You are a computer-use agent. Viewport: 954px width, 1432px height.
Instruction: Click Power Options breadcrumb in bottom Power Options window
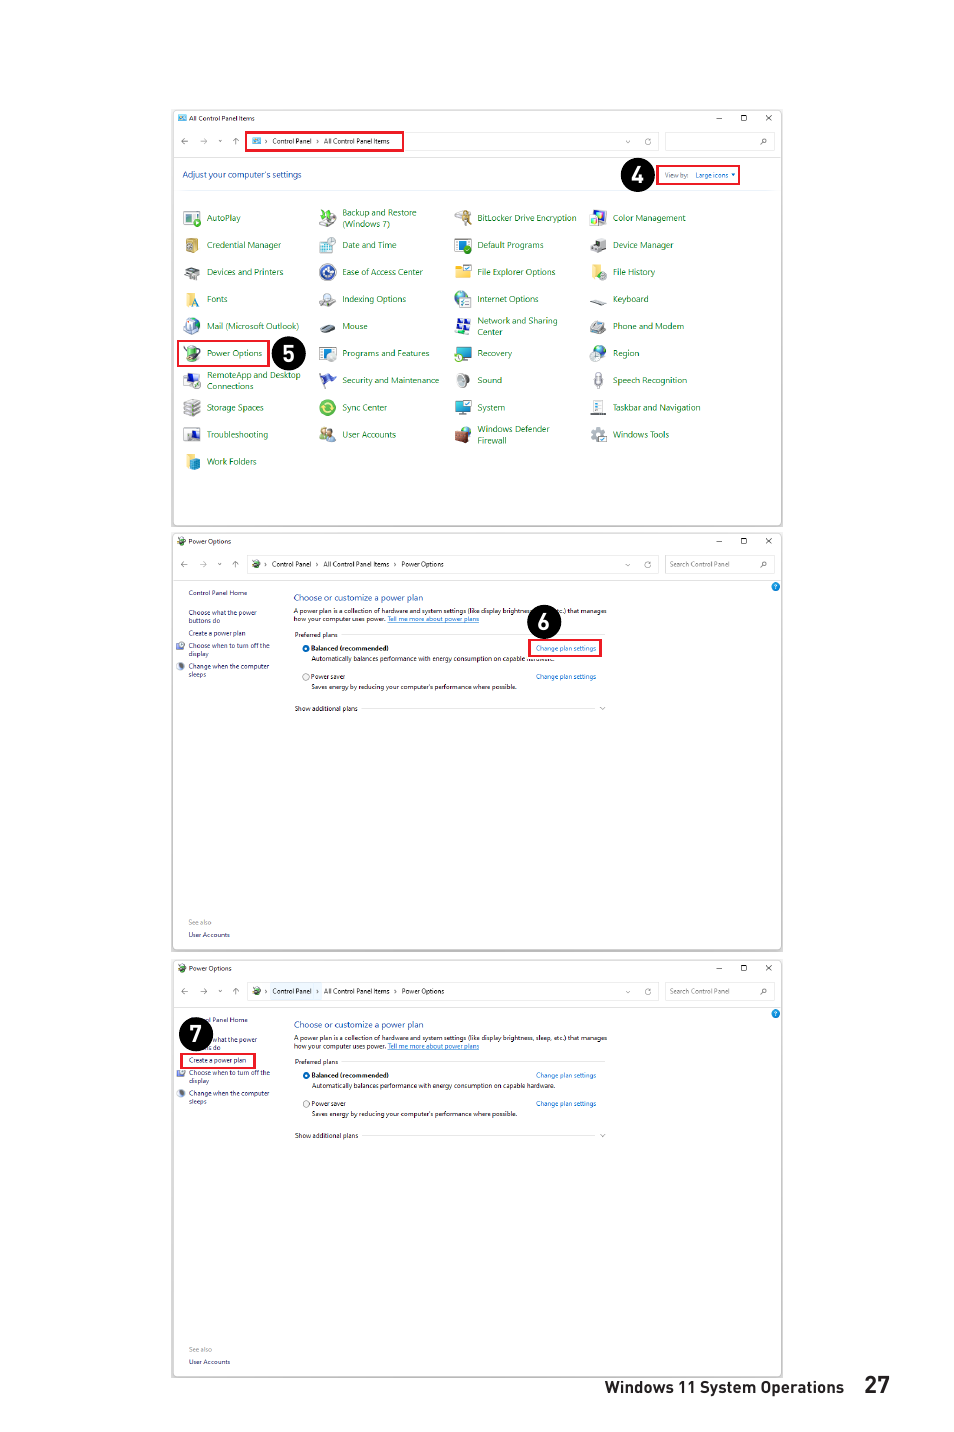(x=423, y=992)
